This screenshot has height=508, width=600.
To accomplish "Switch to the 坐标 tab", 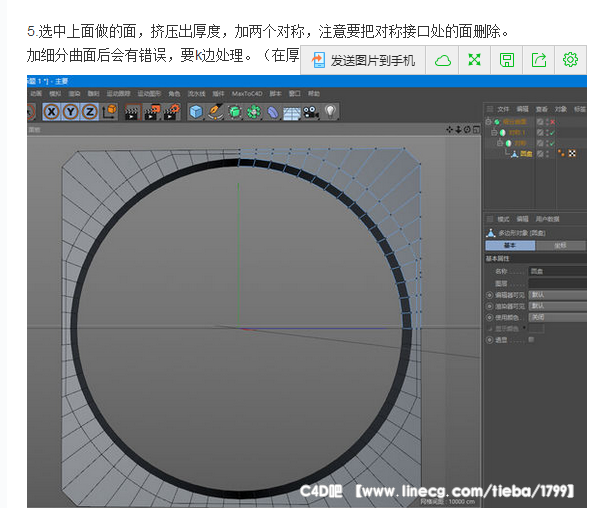I will click(561, 245).
